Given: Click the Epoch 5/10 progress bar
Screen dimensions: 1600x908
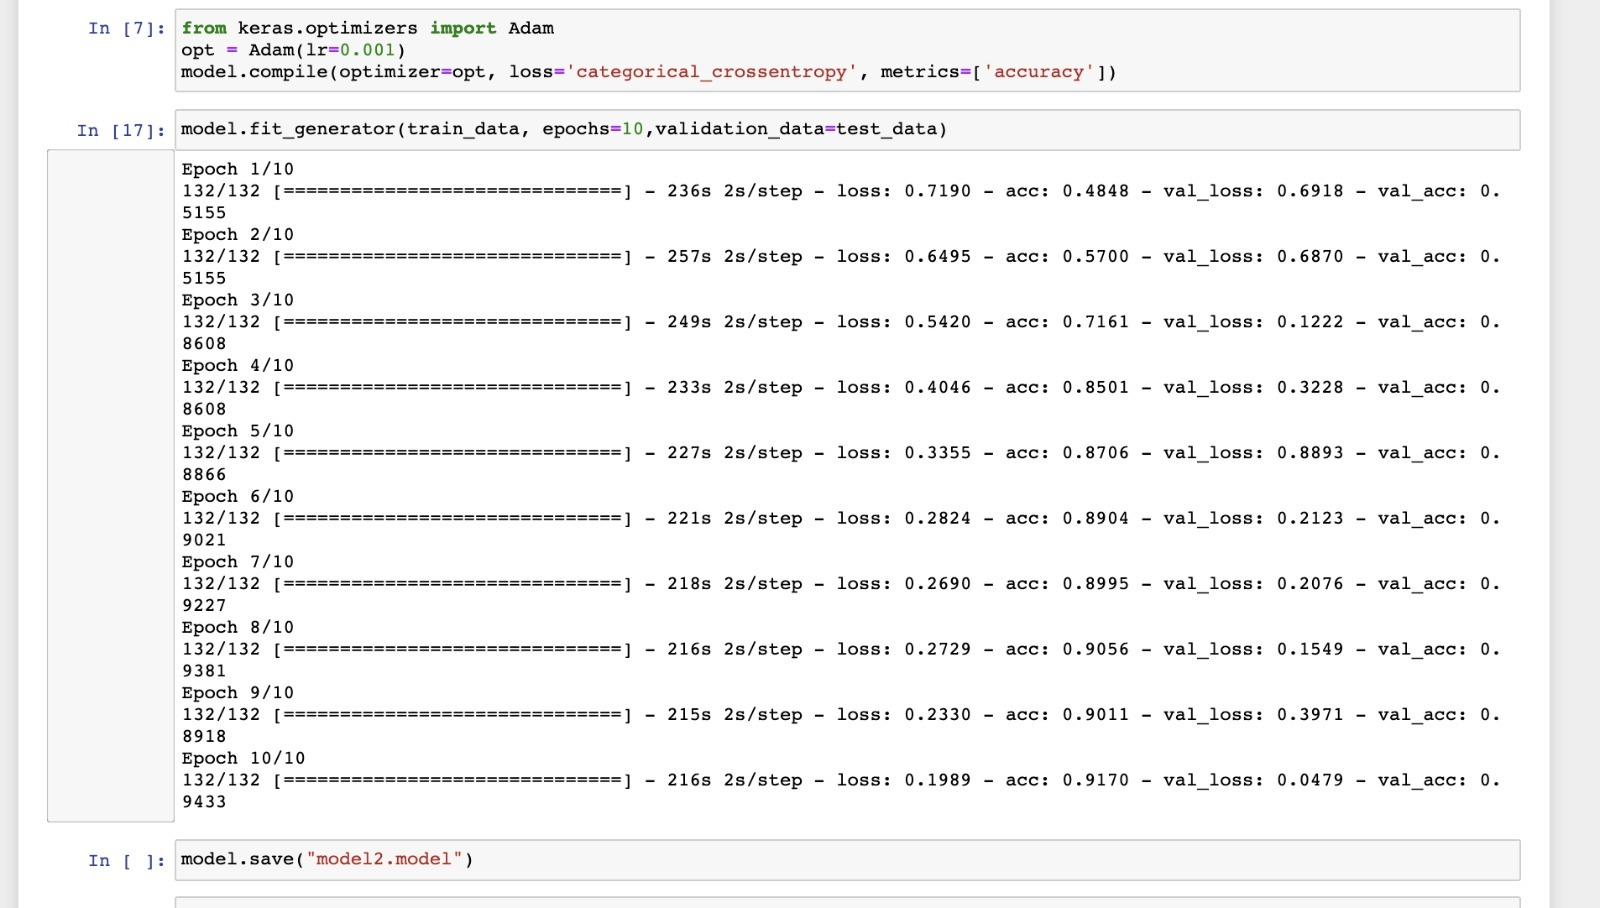Looking at the screenshot, I should coord(450,452).
